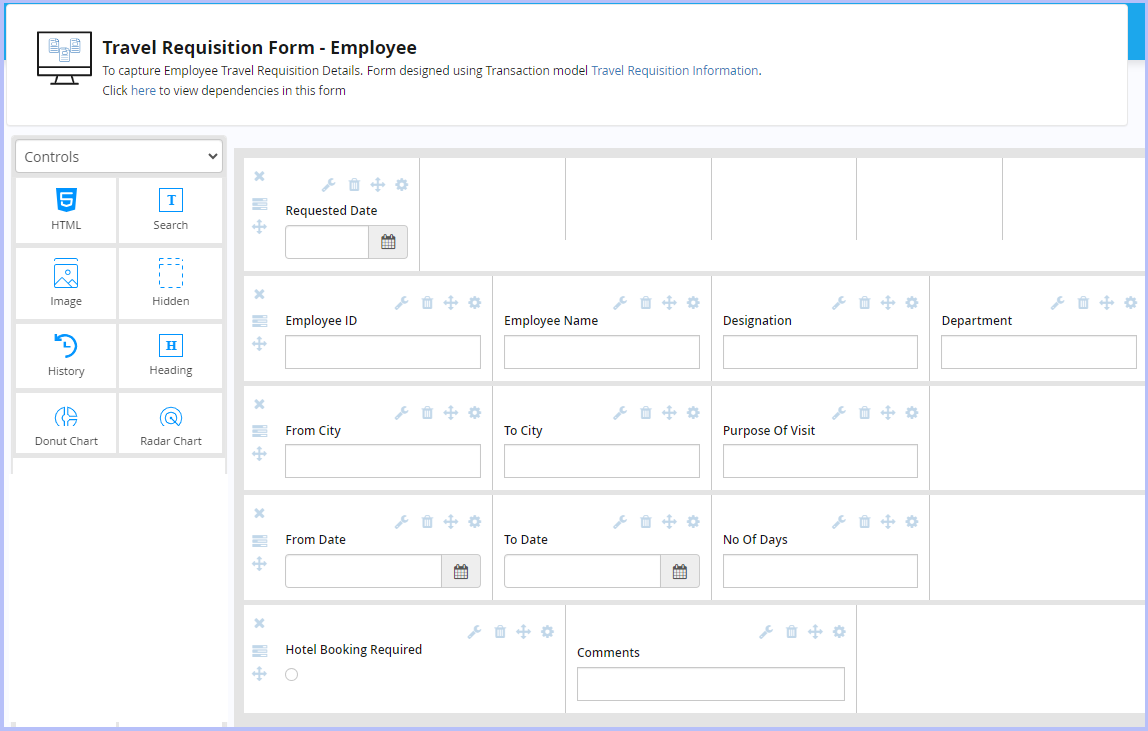Open wrench settings for Hotel Booking Required
The image size is (1148, 731).
pyautogui.click(x=474, y=631)
